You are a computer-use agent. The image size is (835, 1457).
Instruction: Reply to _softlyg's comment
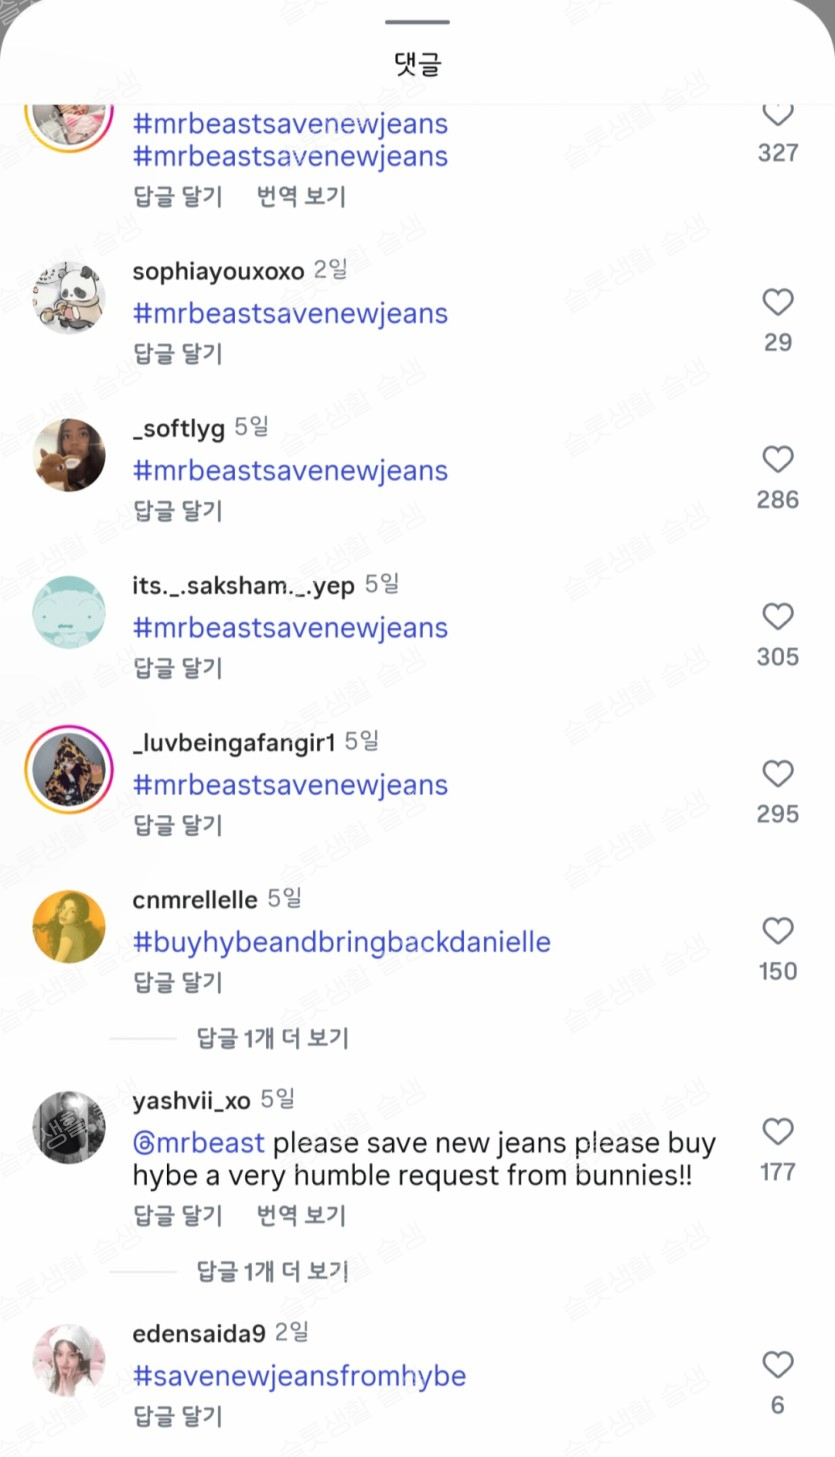click(177, 511)
